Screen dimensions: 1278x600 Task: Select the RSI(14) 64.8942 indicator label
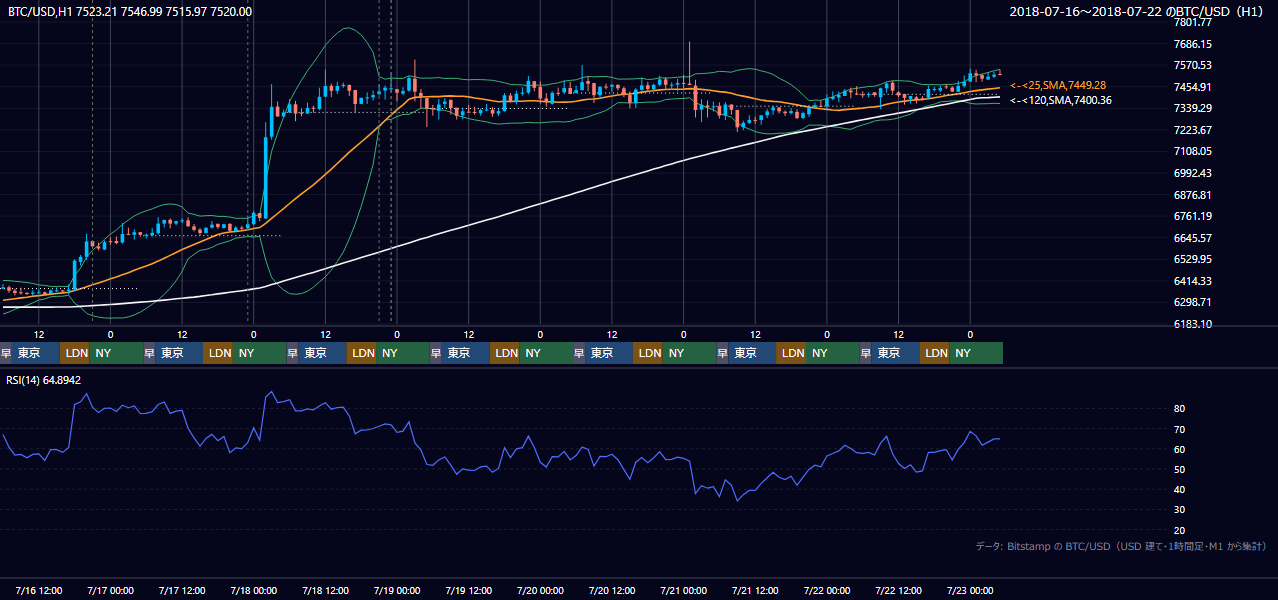coord(44,380)
